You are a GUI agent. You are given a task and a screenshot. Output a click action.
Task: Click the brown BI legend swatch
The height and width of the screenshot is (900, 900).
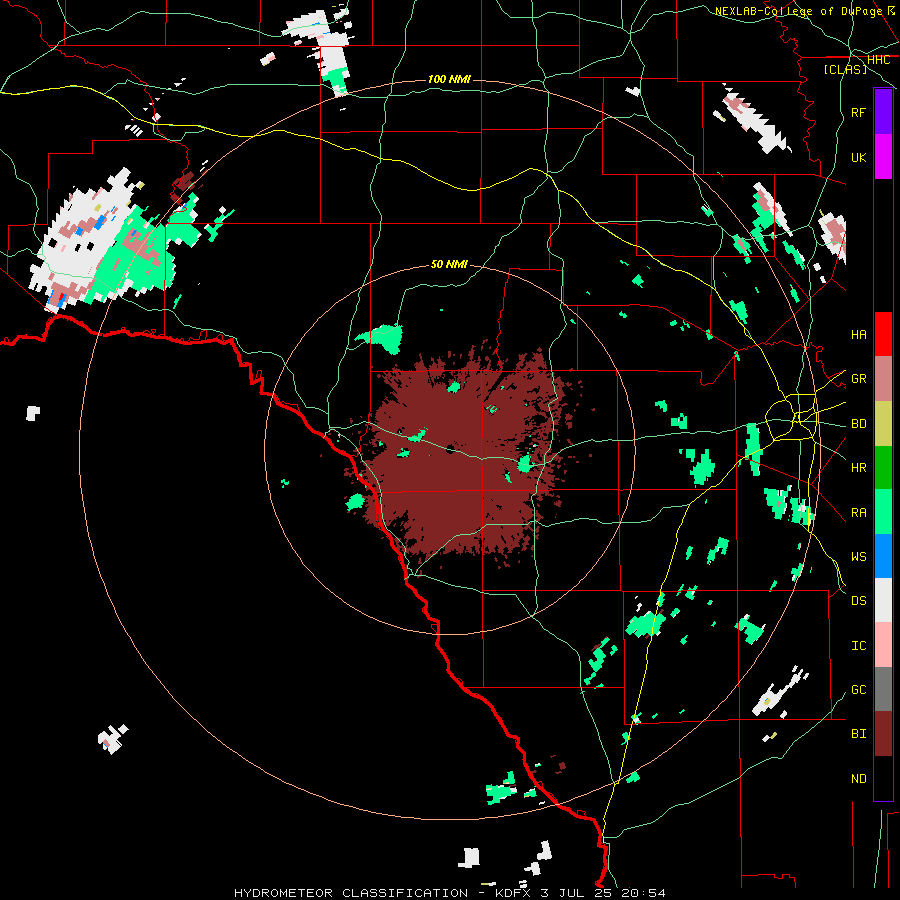pos(883,734)
